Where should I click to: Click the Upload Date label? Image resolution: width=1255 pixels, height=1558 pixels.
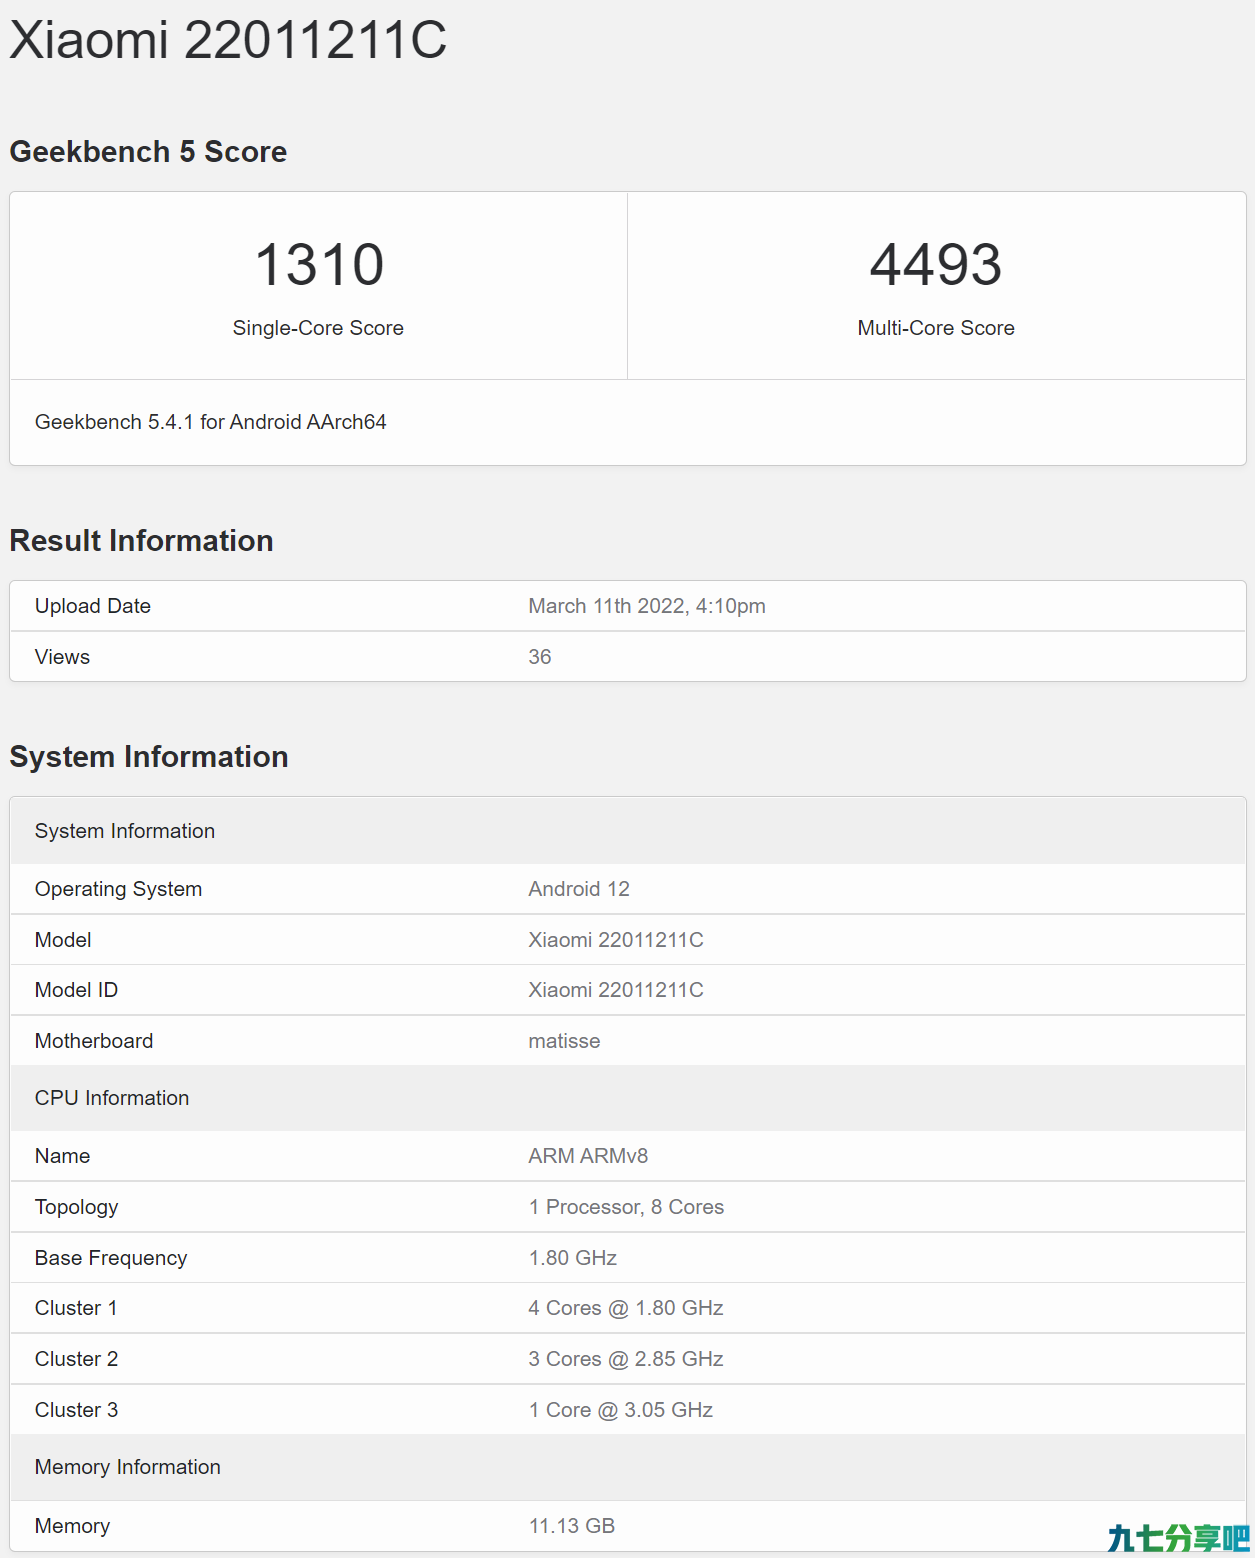point(93,606)
